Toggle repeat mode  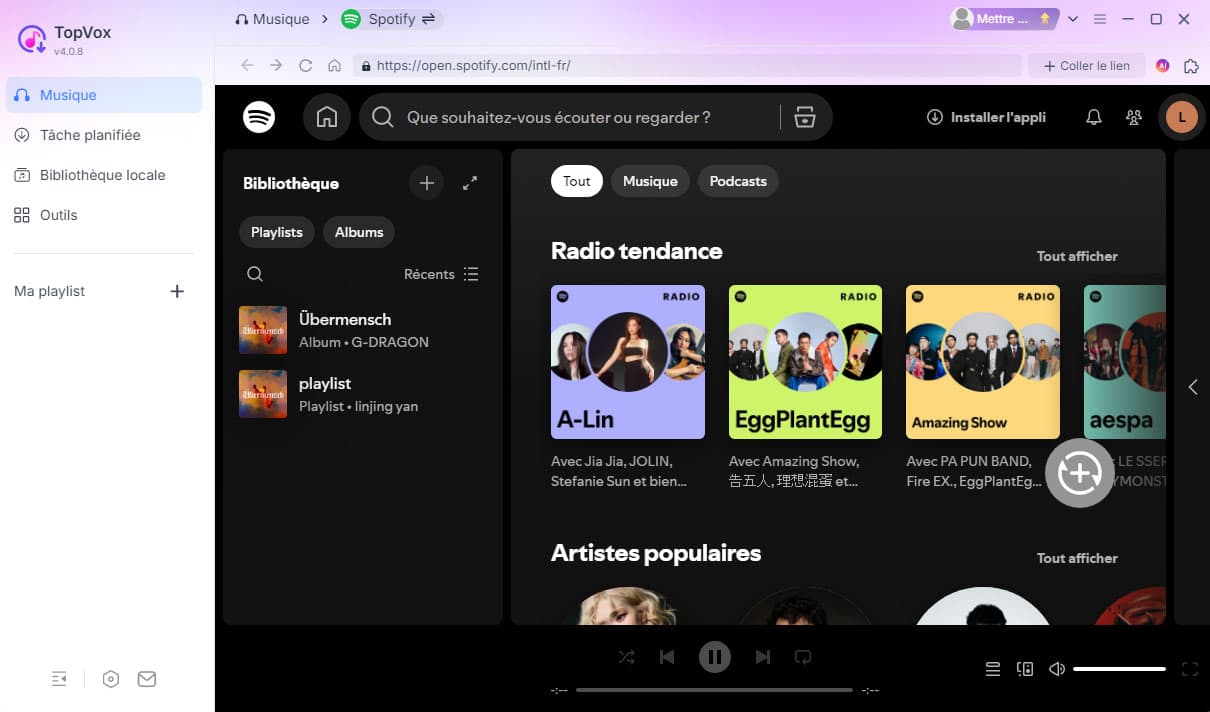tap(802, 657)
